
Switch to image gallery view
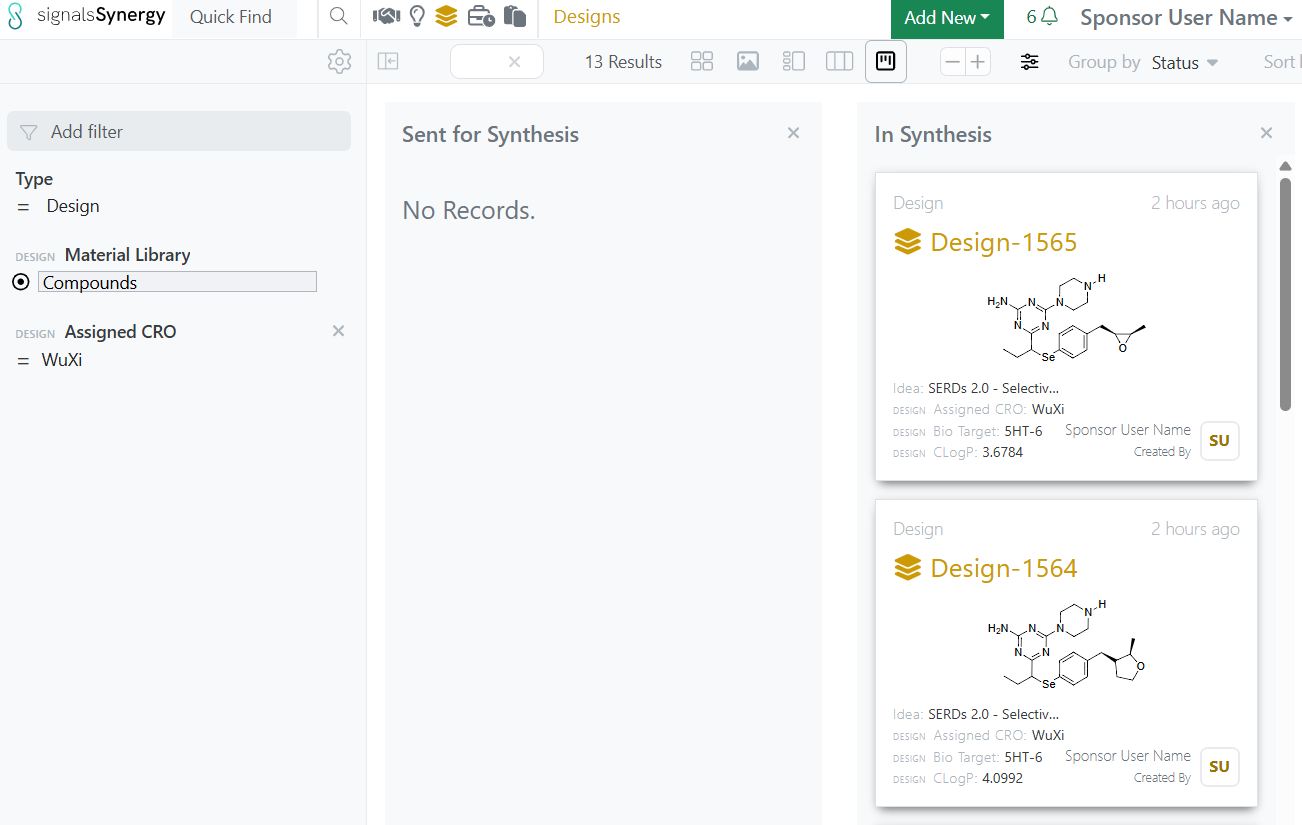tap(748, 62)
